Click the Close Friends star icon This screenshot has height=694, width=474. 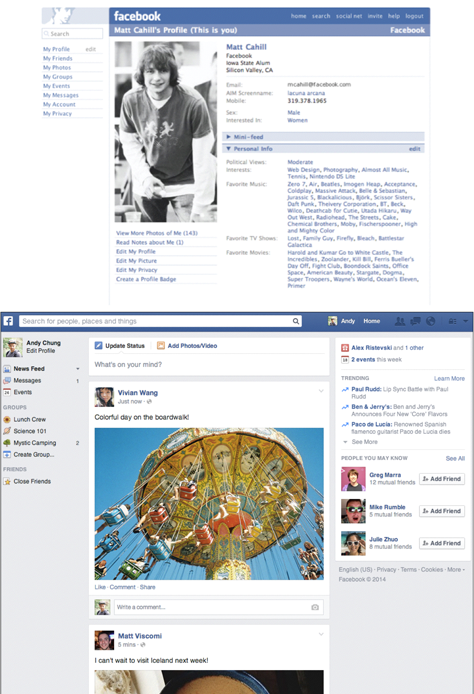(x=7, y=482)
